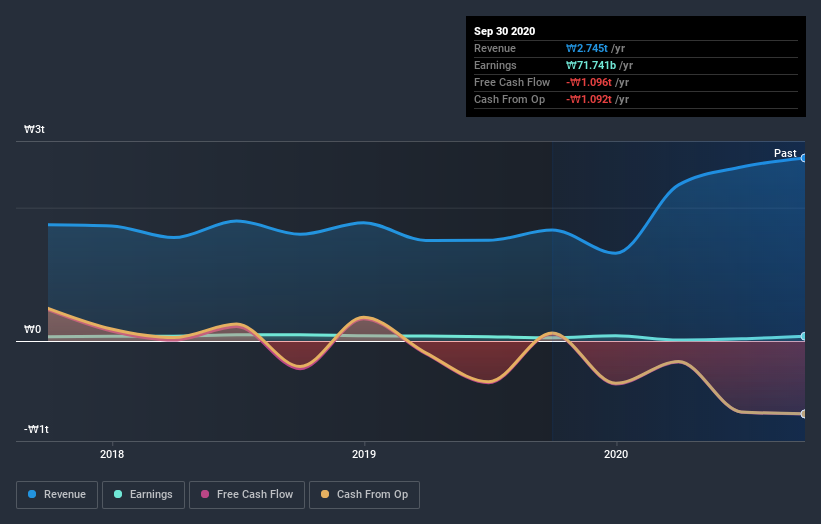Image resolution: width=821 pixels, height=524 pixels.
Task: Click the Free Cash Flow value -₩1.096t
Action: pos(589,82)
